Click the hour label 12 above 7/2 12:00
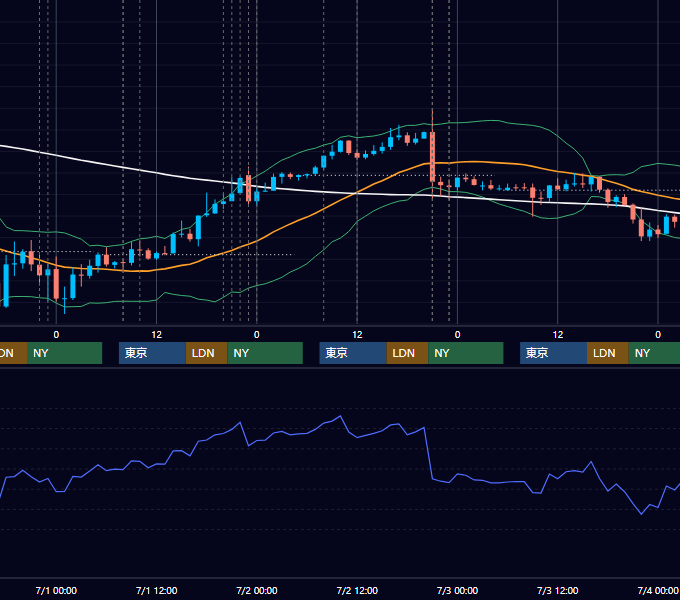680x600 pixels. (x=357, y=335)
